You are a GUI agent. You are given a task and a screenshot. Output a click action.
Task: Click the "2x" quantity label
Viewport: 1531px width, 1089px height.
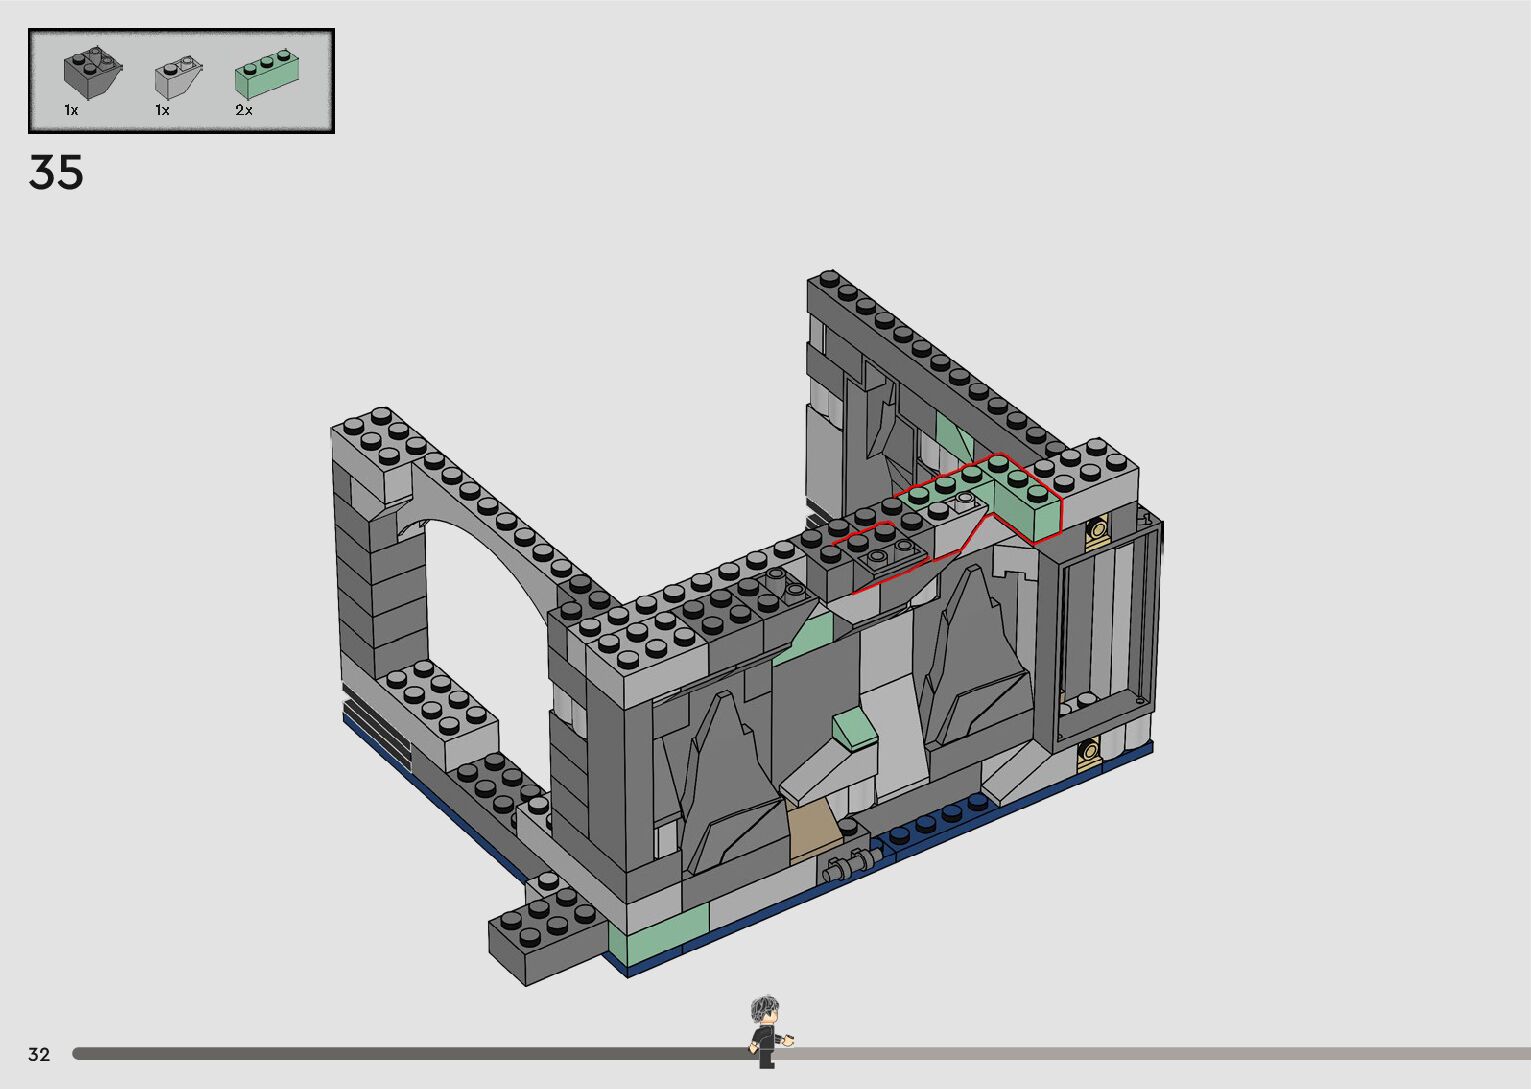(244, 110)
